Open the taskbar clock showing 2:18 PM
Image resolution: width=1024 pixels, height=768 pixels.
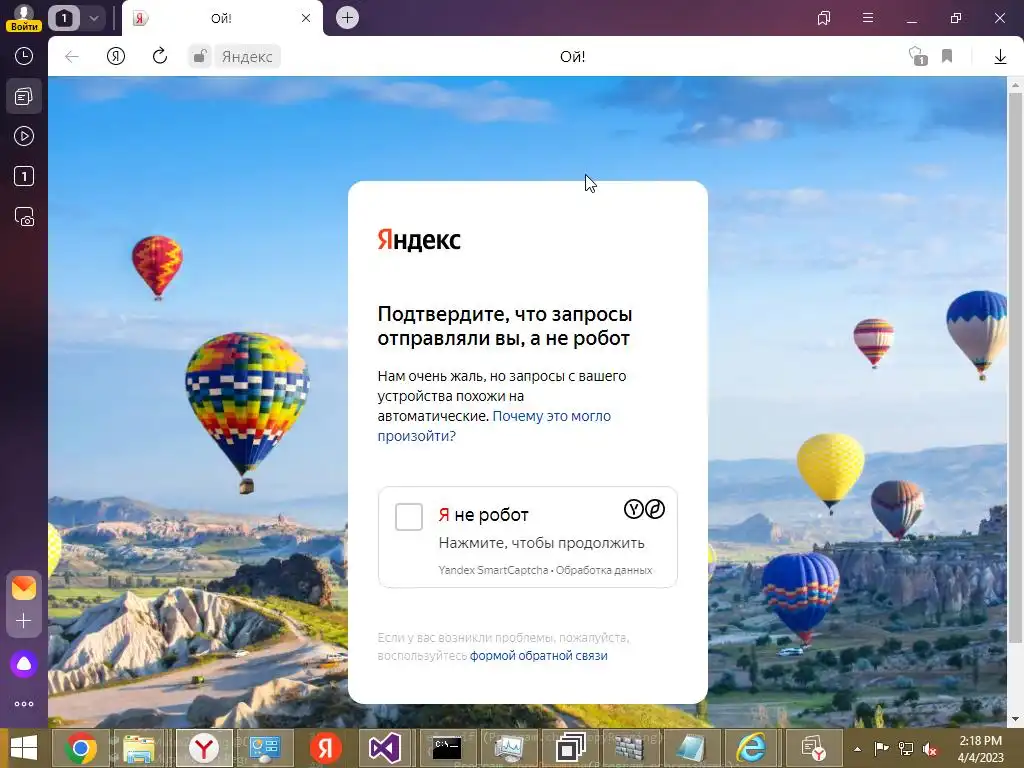(980, 749)
